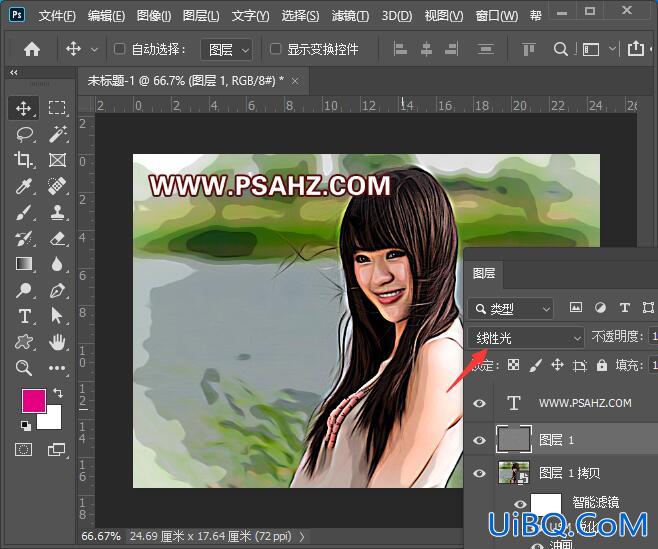The image size is (658, 549).
Task: Click the magenta foreground color swatch
Action: 34,400
